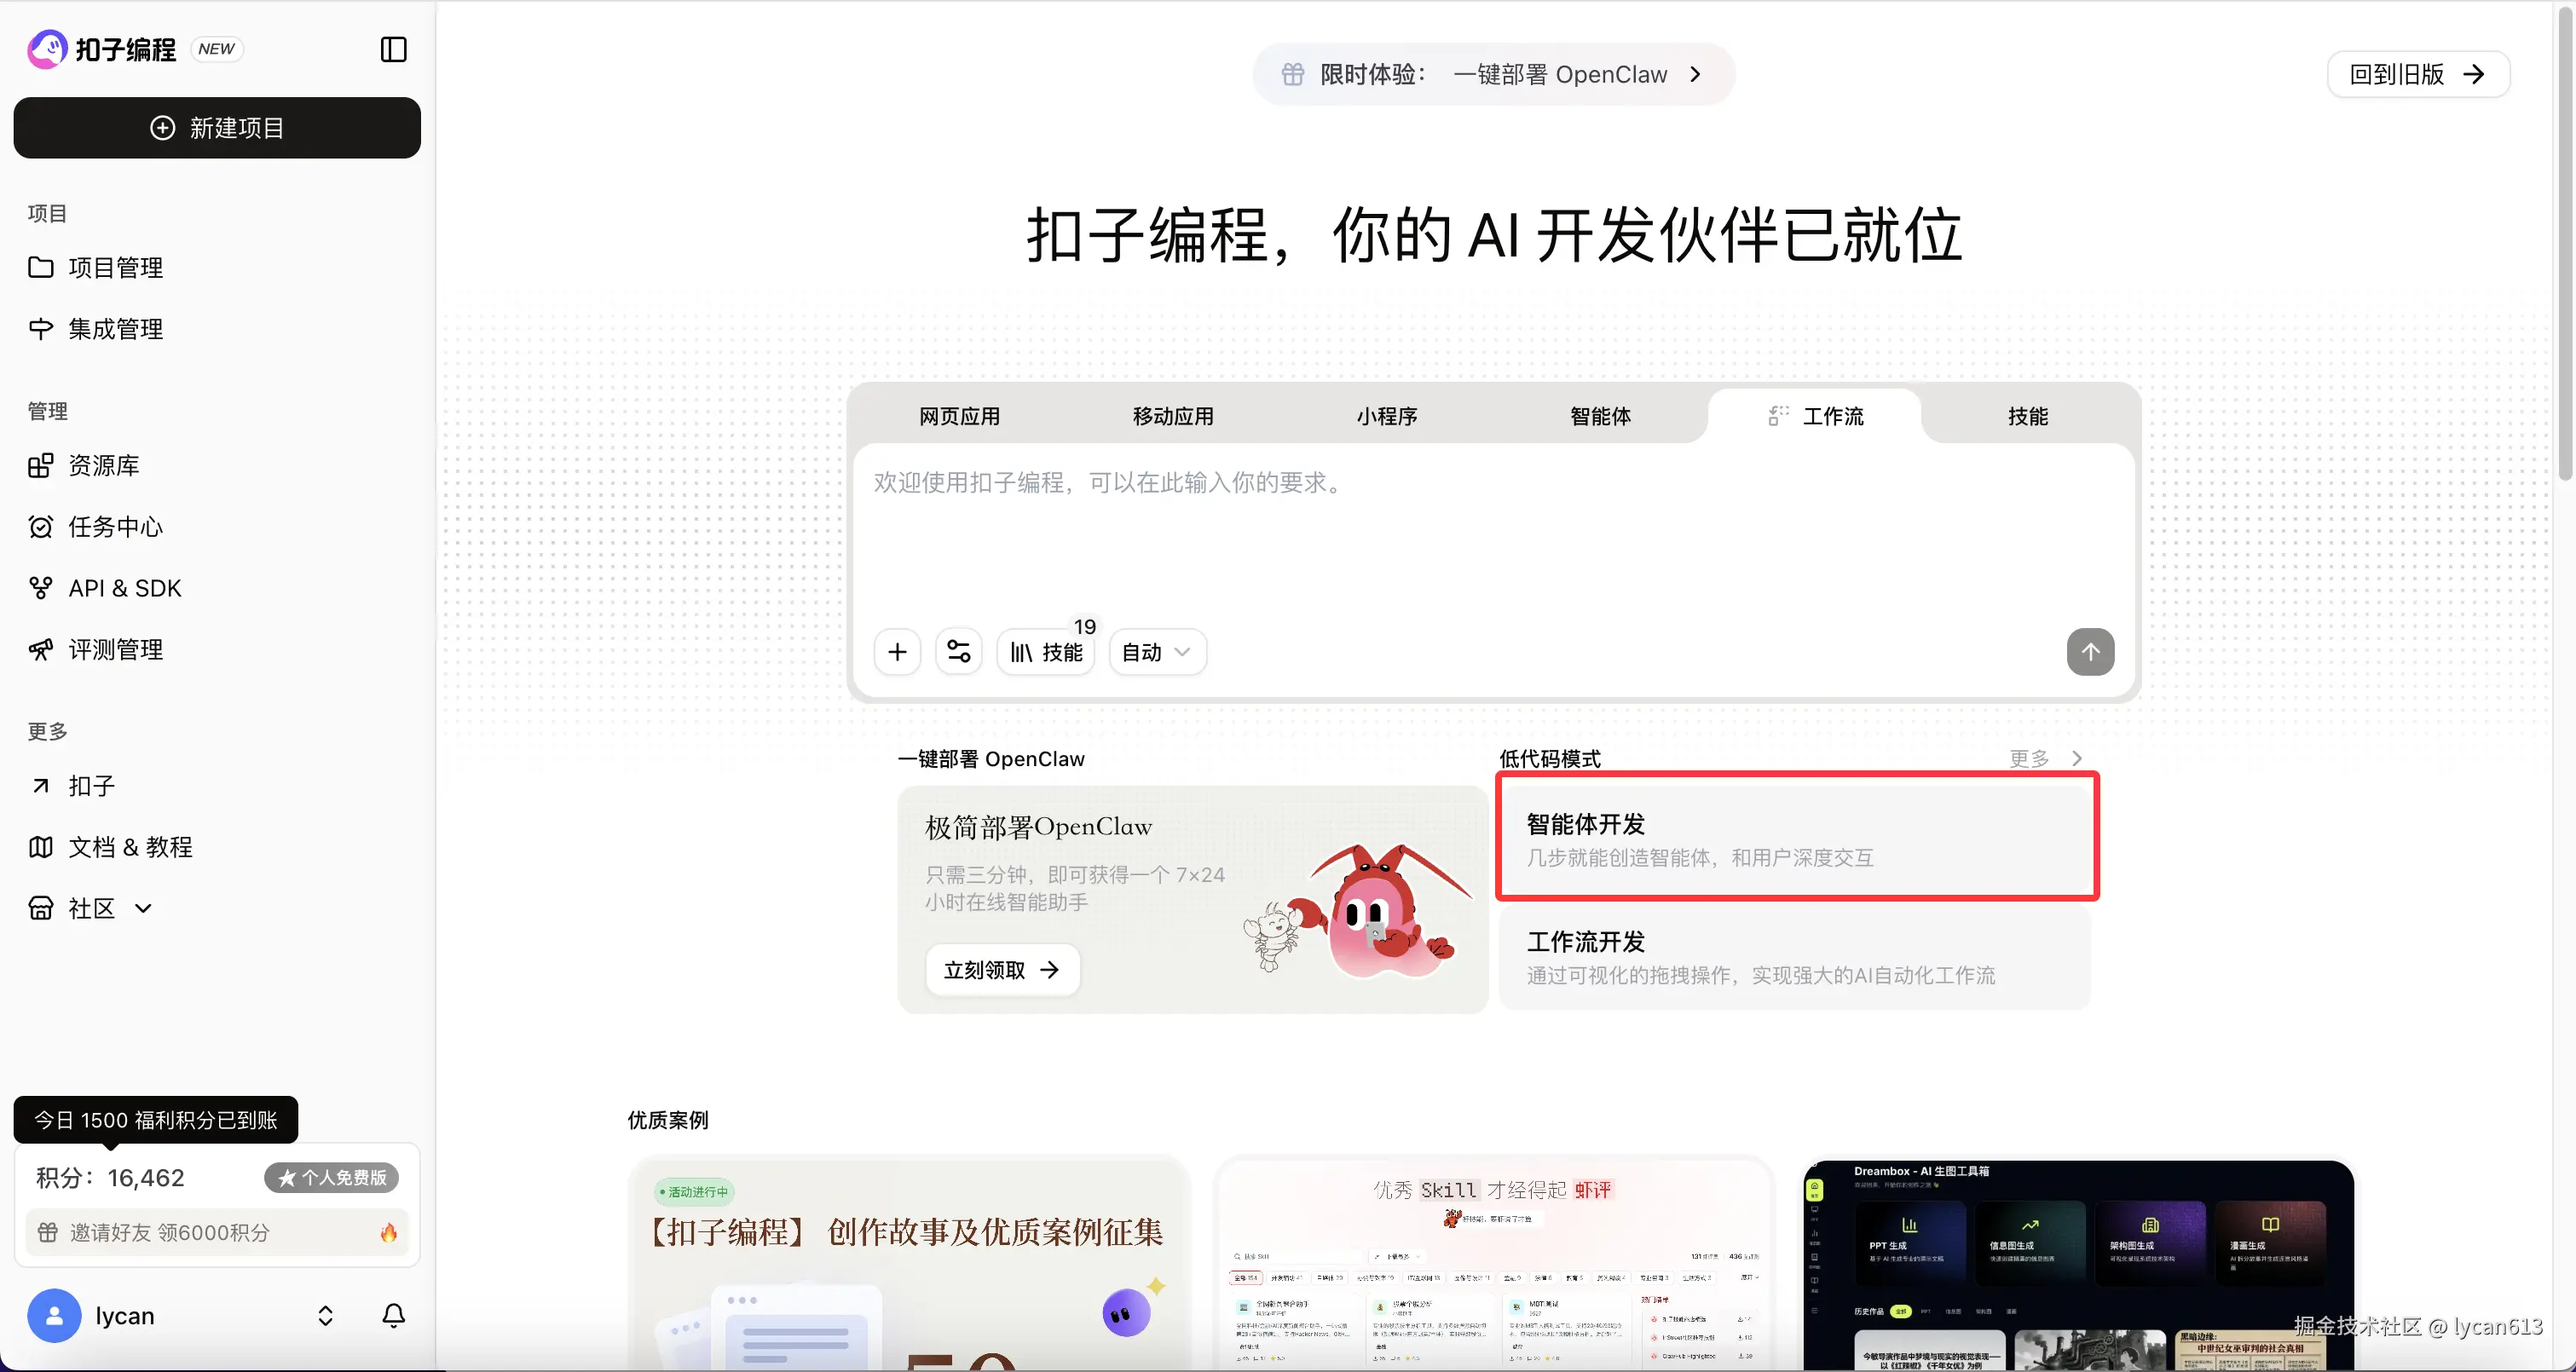Screen dimensions: 2576x1372
Task: Click the requirement text input field
Action: pyautogui.click(x=1490, y=530)
